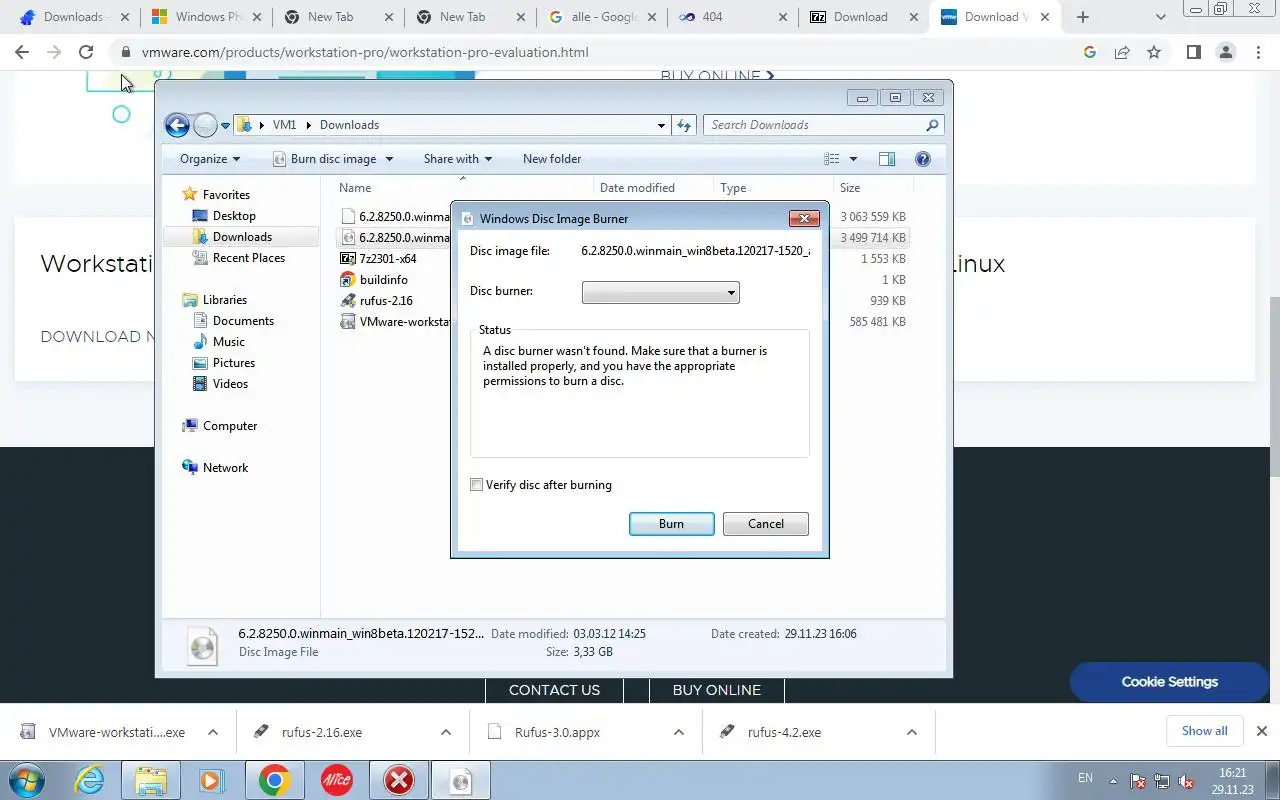1280x800 pixels.
Task: Open the network icon in the system tray
Action: pyautogui.click(x=1162, y=782)
